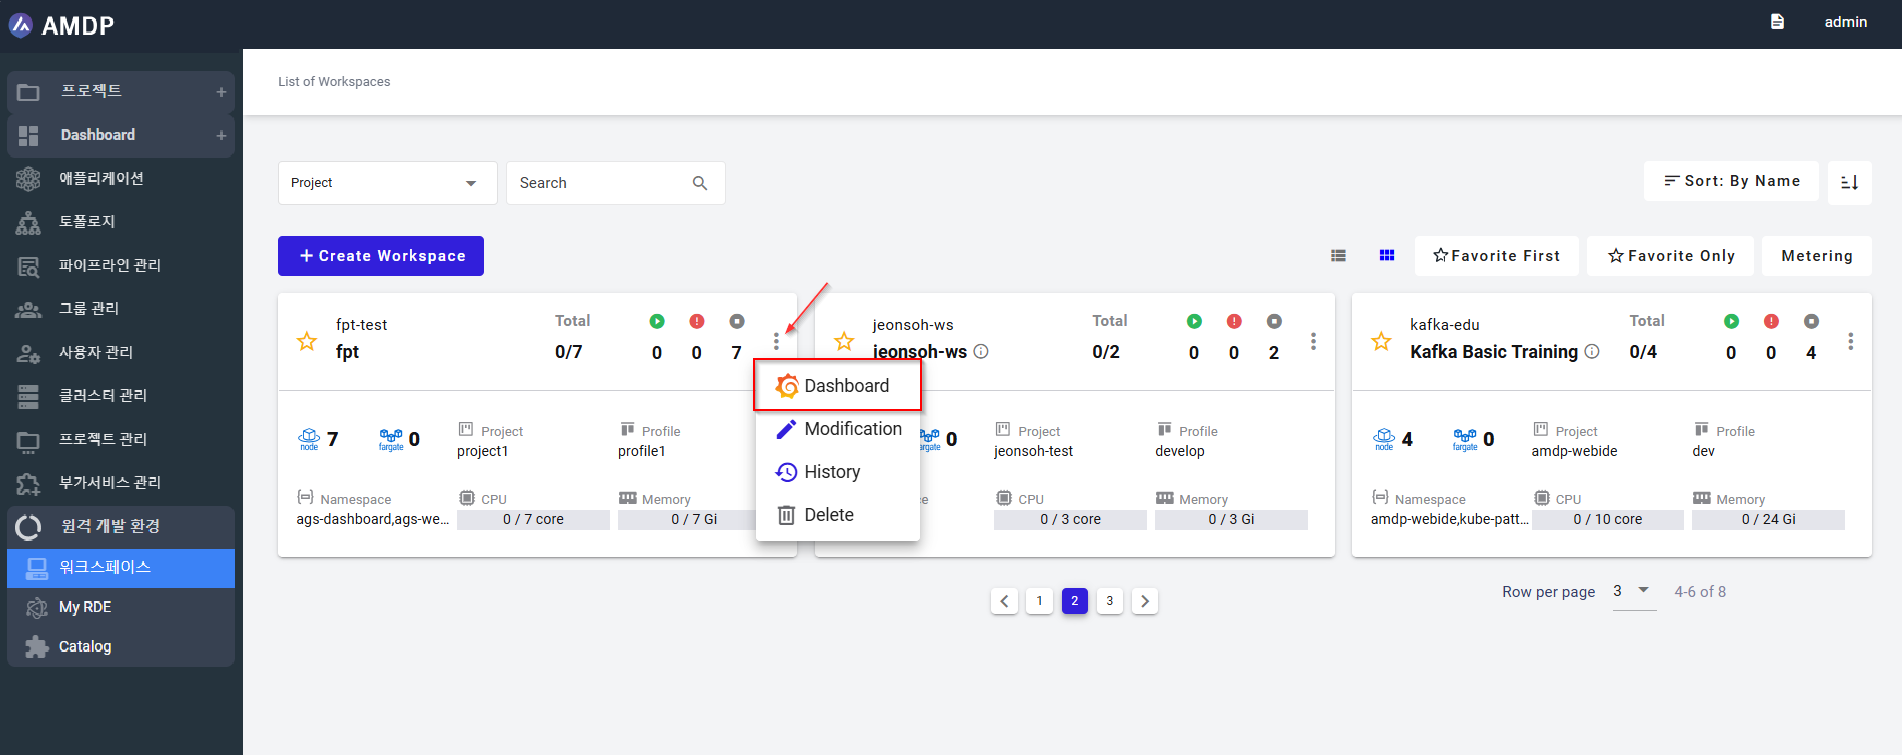Focus the Search input field

(x=600, y=183)
